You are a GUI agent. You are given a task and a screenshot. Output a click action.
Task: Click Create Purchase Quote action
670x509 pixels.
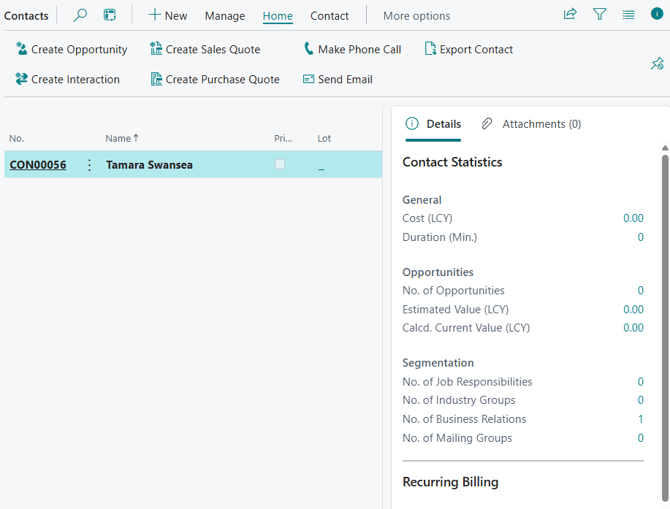[x=215, y=79]
